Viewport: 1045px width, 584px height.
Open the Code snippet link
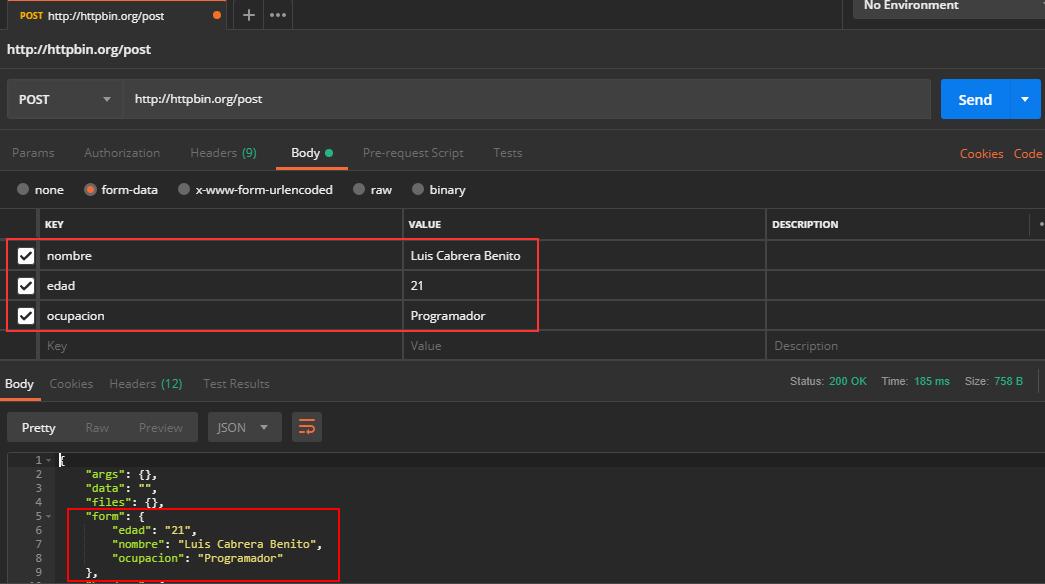(x=1028, y=153)
